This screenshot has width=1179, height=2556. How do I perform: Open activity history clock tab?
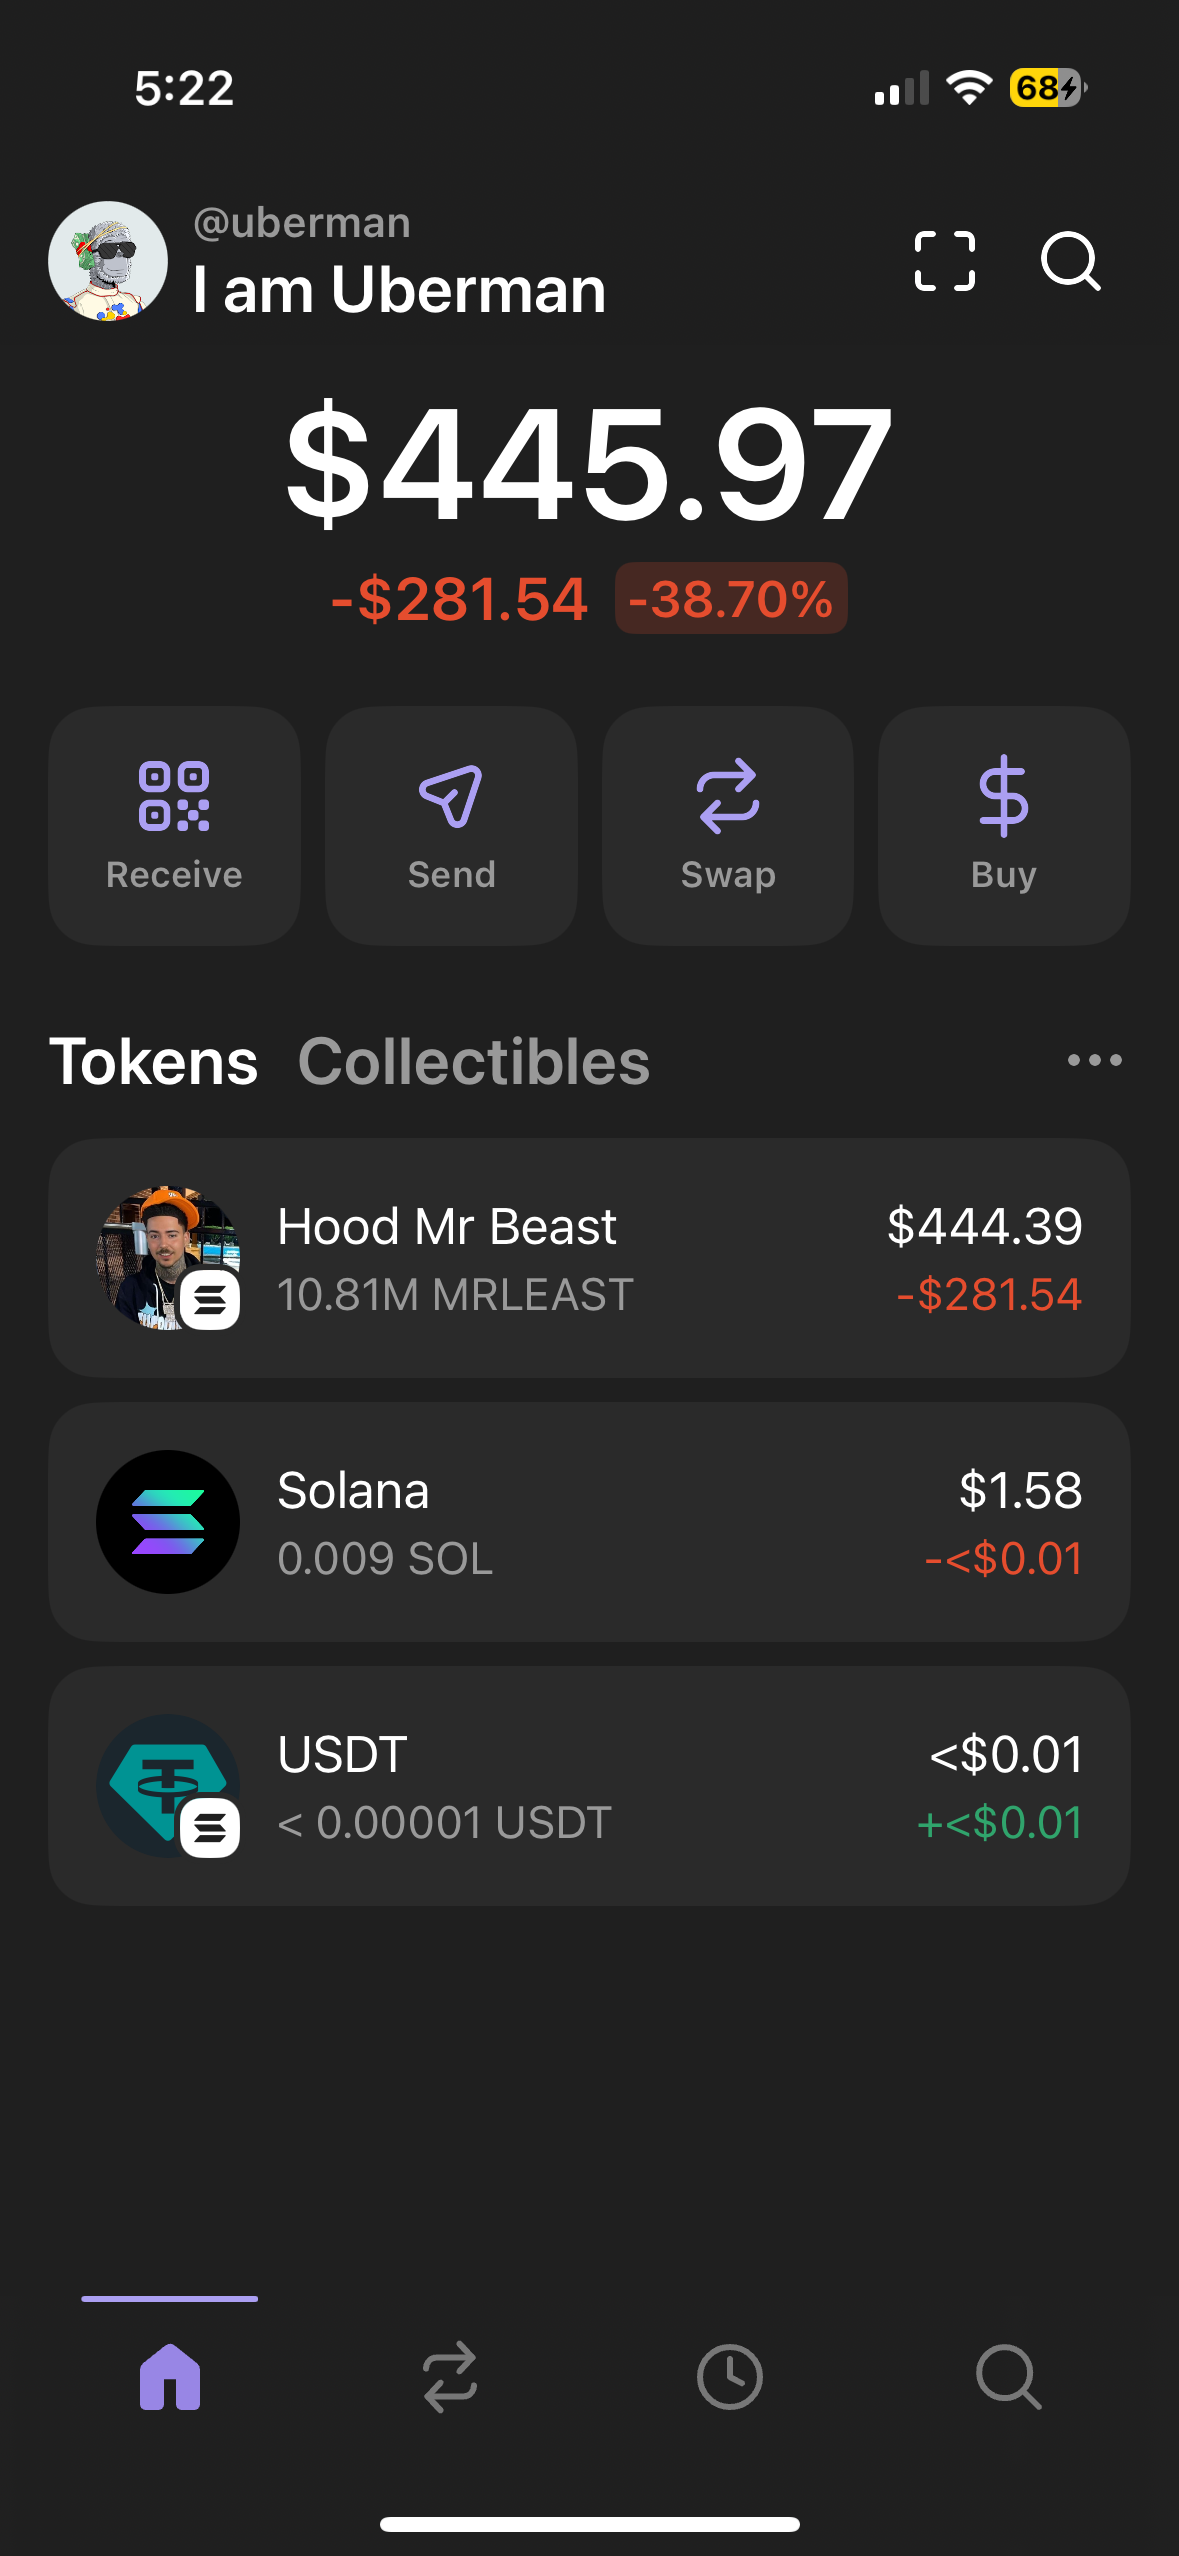[729, 2376]
